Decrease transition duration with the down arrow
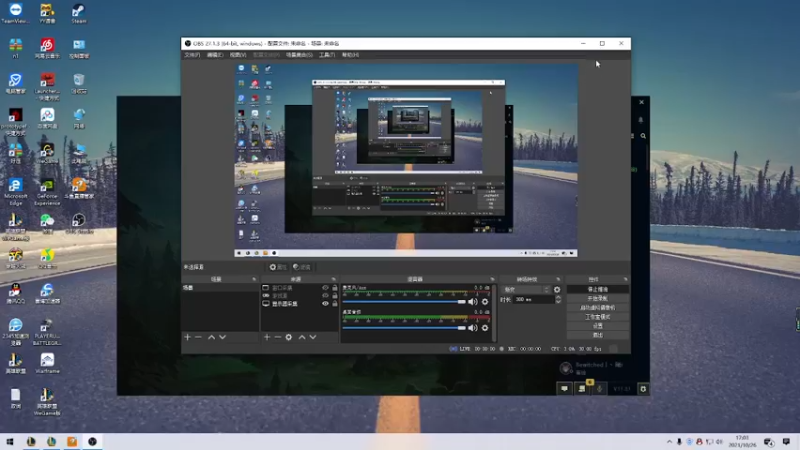800x450 pixels. click(x=558, y=302)
